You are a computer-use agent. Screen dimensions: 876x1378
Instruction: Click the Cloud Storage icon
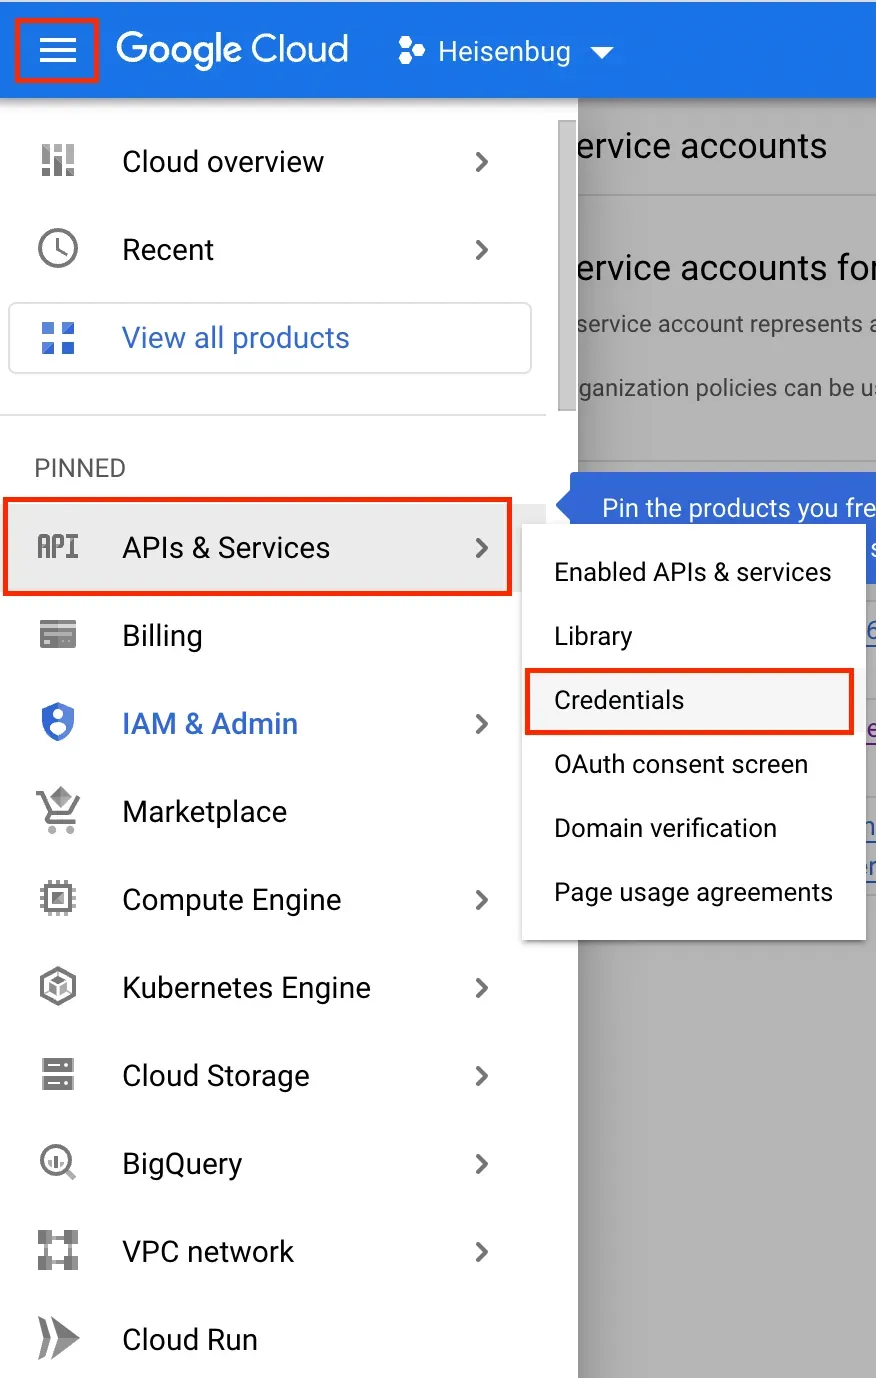coord(58,1075)
